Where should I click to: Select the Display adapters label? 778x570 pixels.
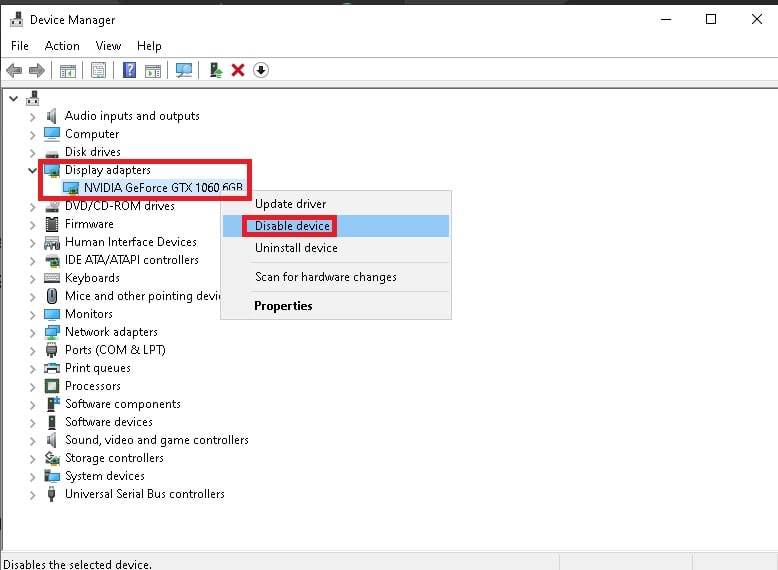point(108,170)
